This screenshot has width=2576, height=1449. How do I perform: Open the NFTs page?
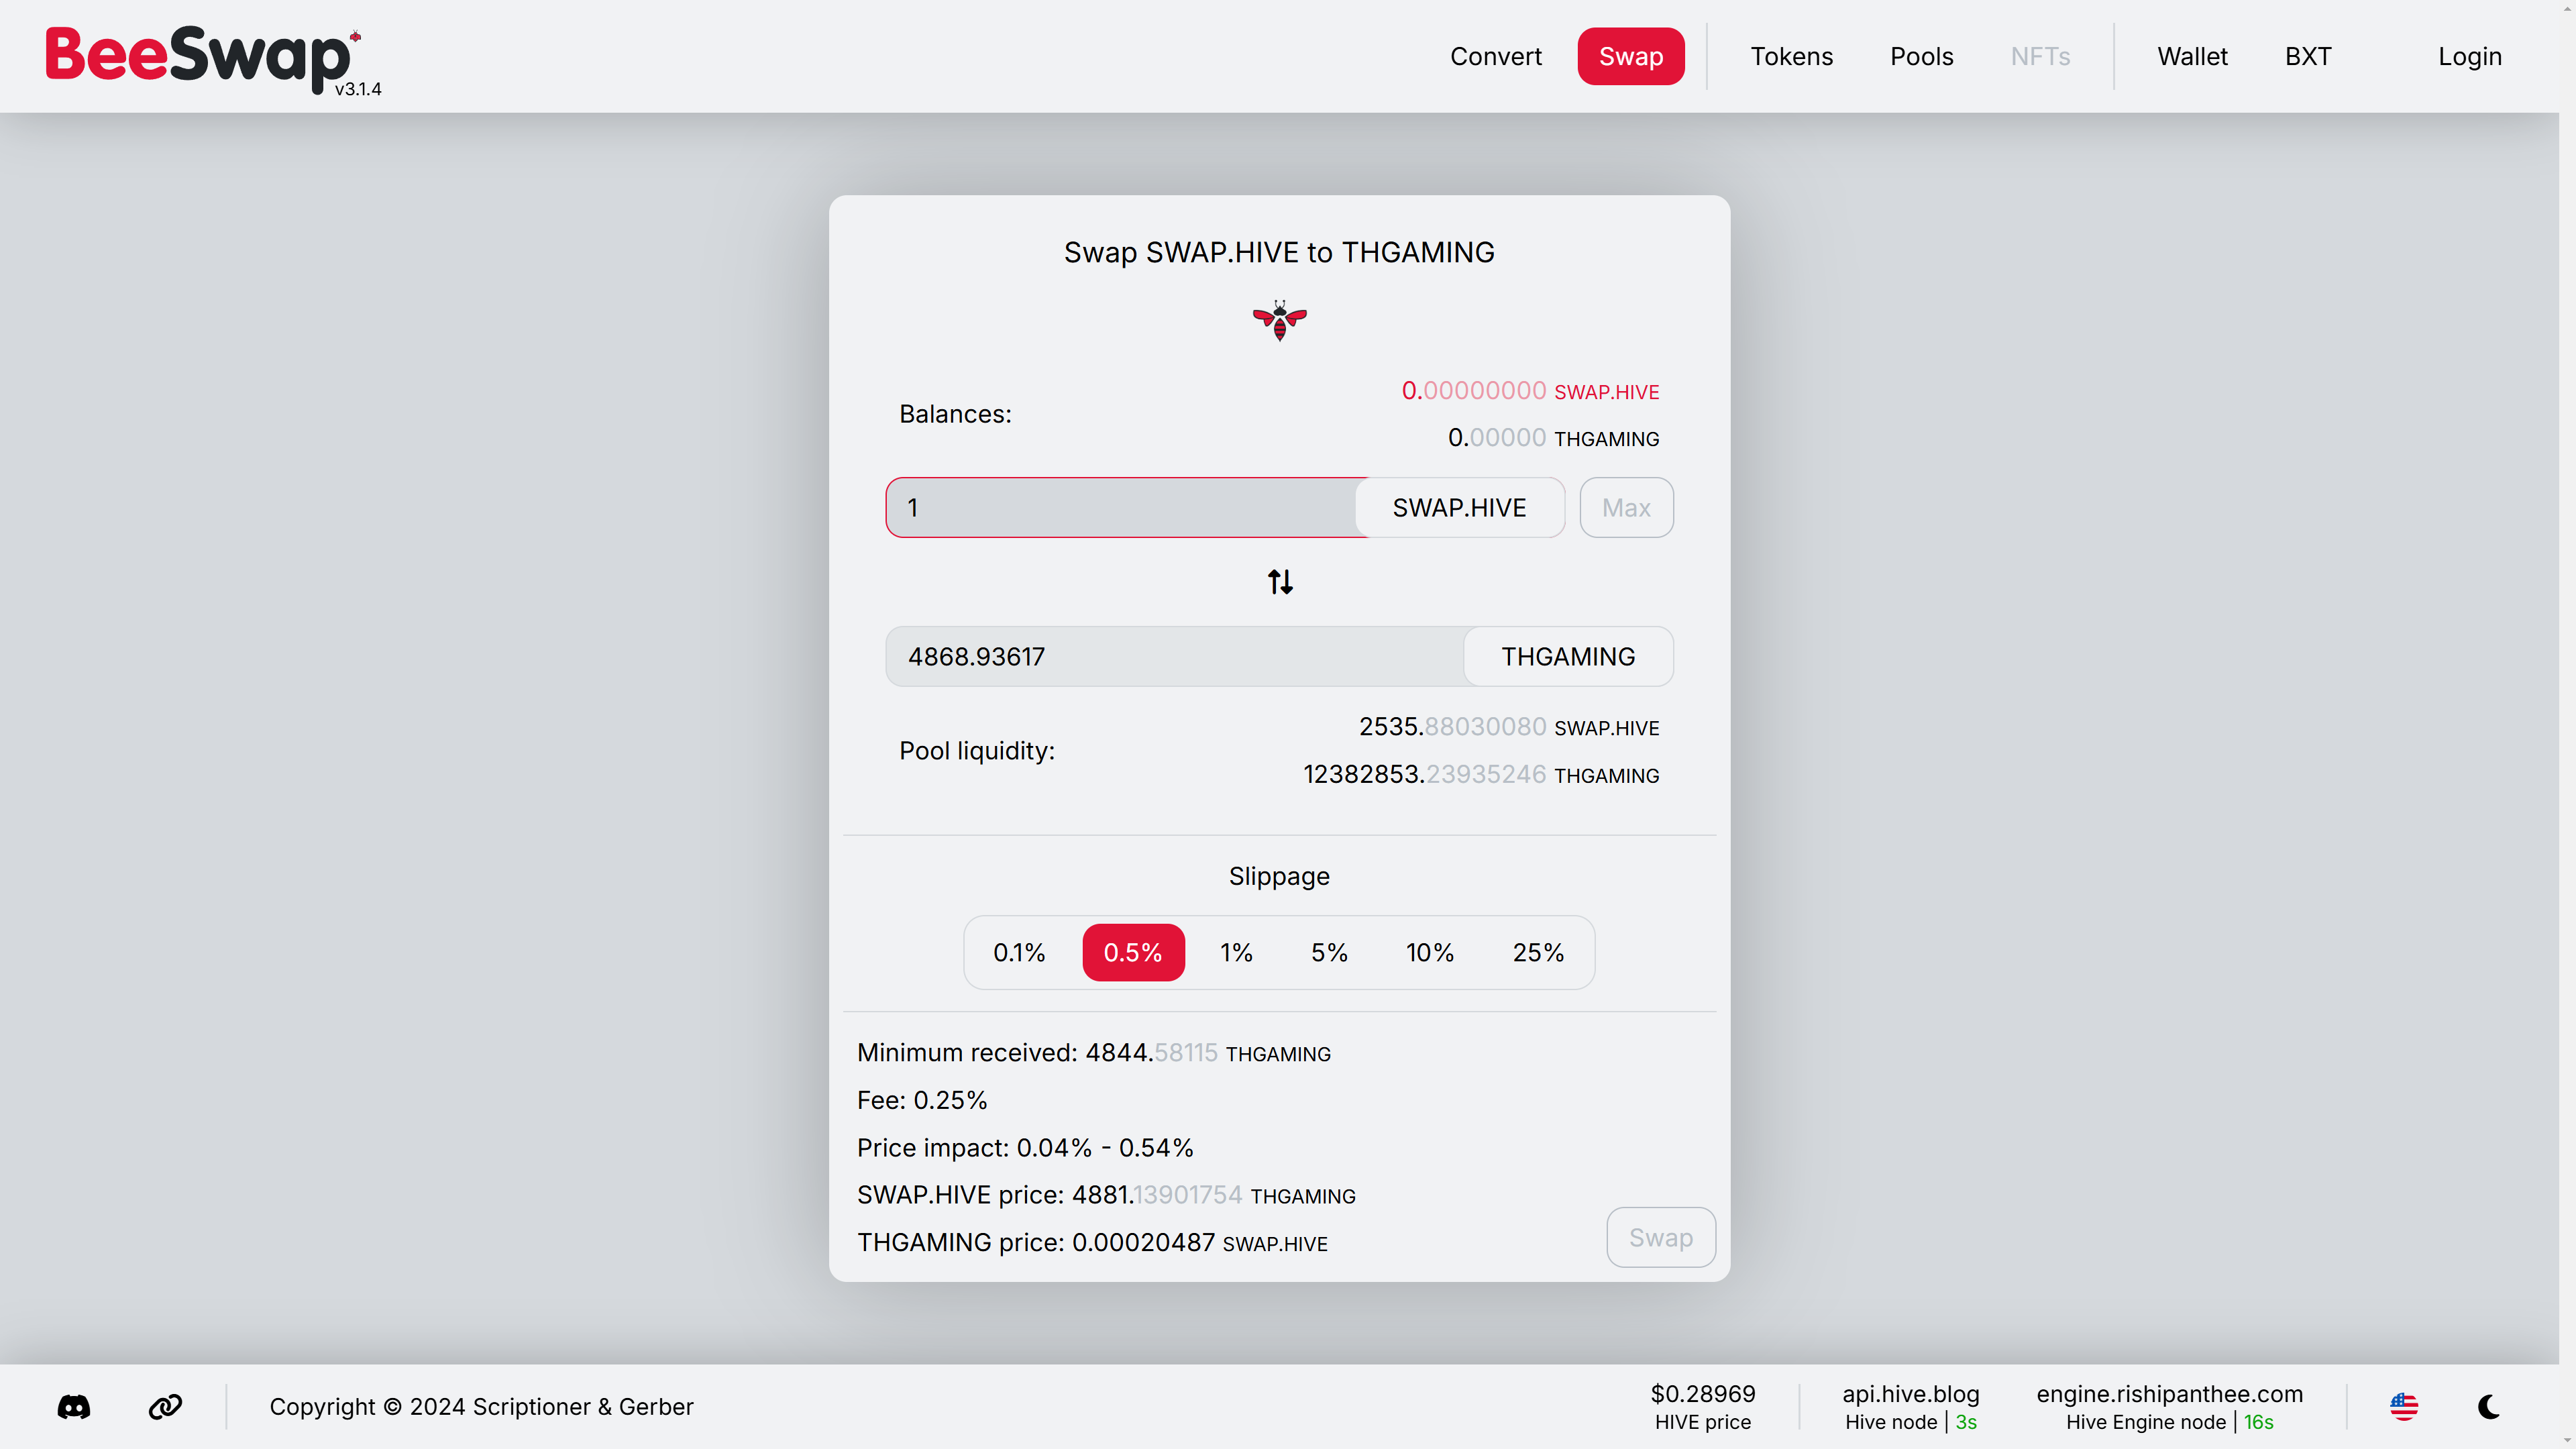pyautogui.click(x=2040, y=56)
